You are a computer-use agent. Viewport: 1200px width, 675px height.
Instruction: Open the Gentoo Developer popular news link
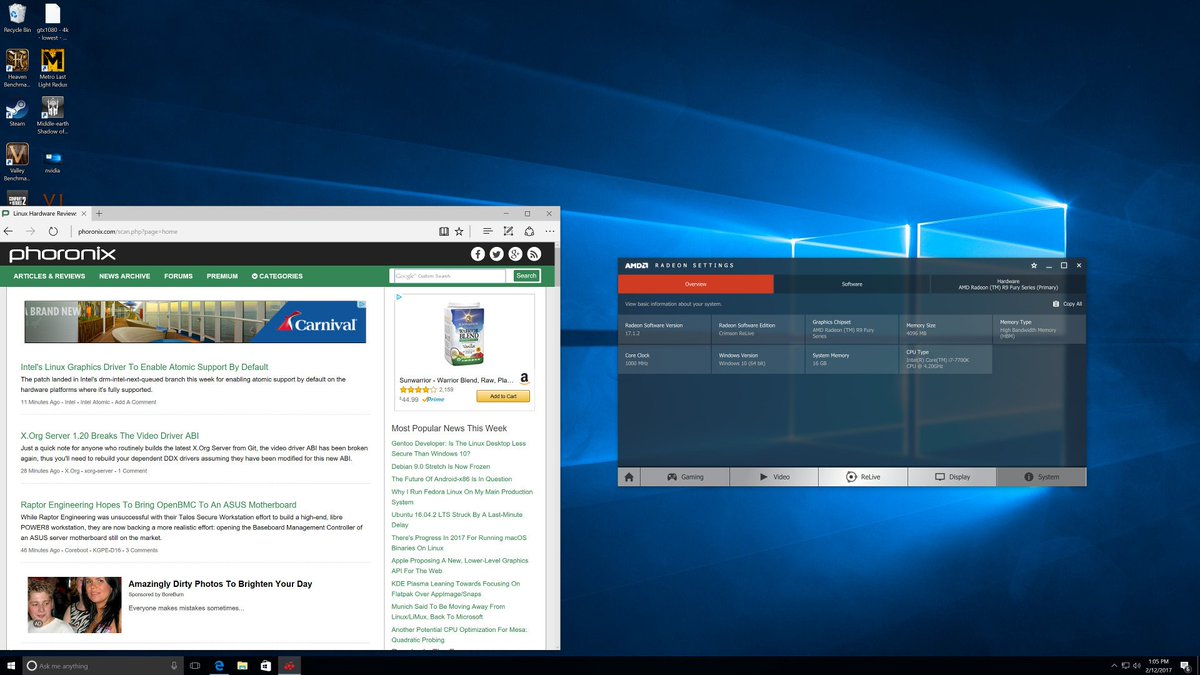pos(458,448)
